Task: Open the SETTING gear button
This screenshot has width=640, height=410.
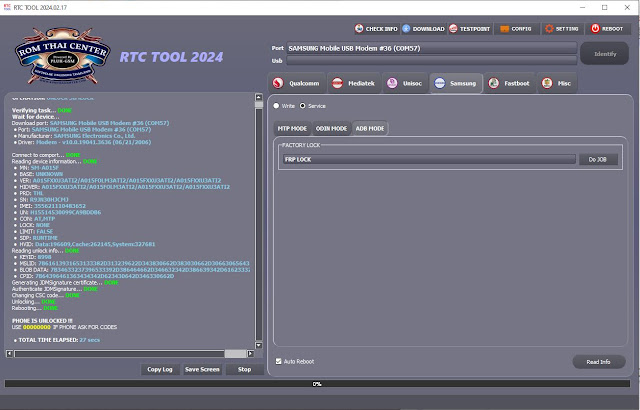Action: (563, 29)
